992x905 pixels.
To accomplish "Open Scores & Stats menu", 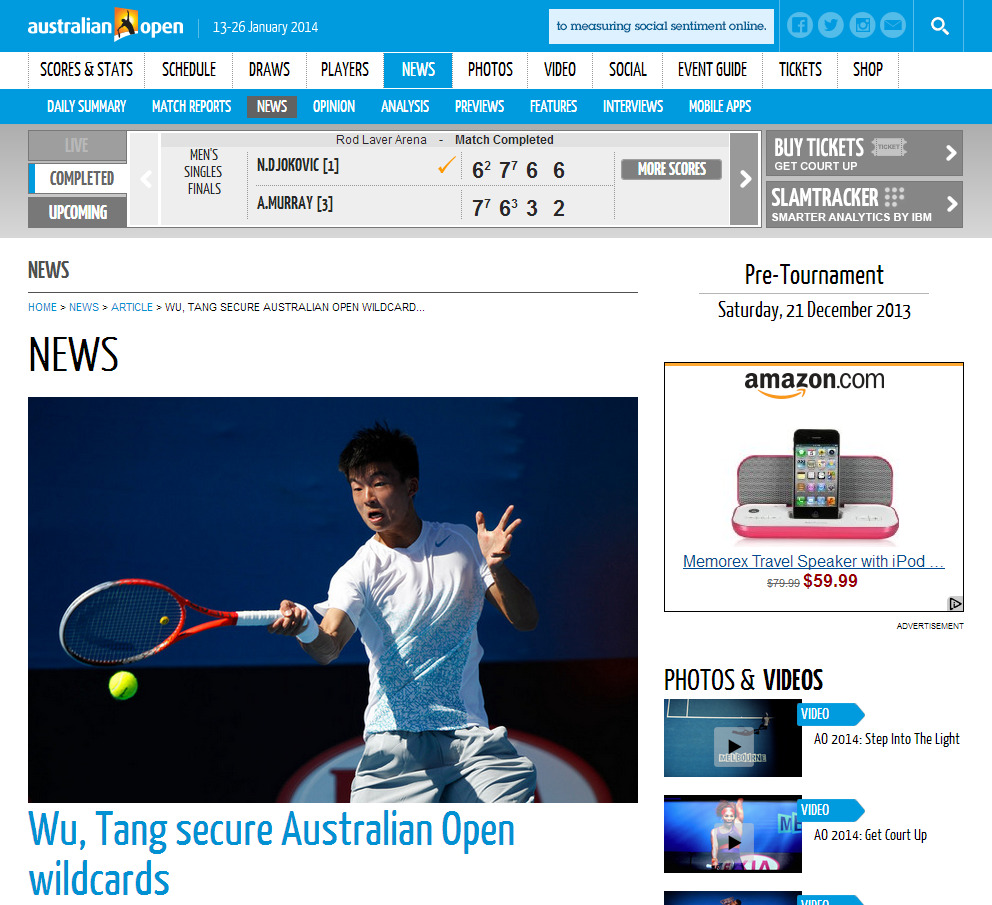I will pos(87,70).
